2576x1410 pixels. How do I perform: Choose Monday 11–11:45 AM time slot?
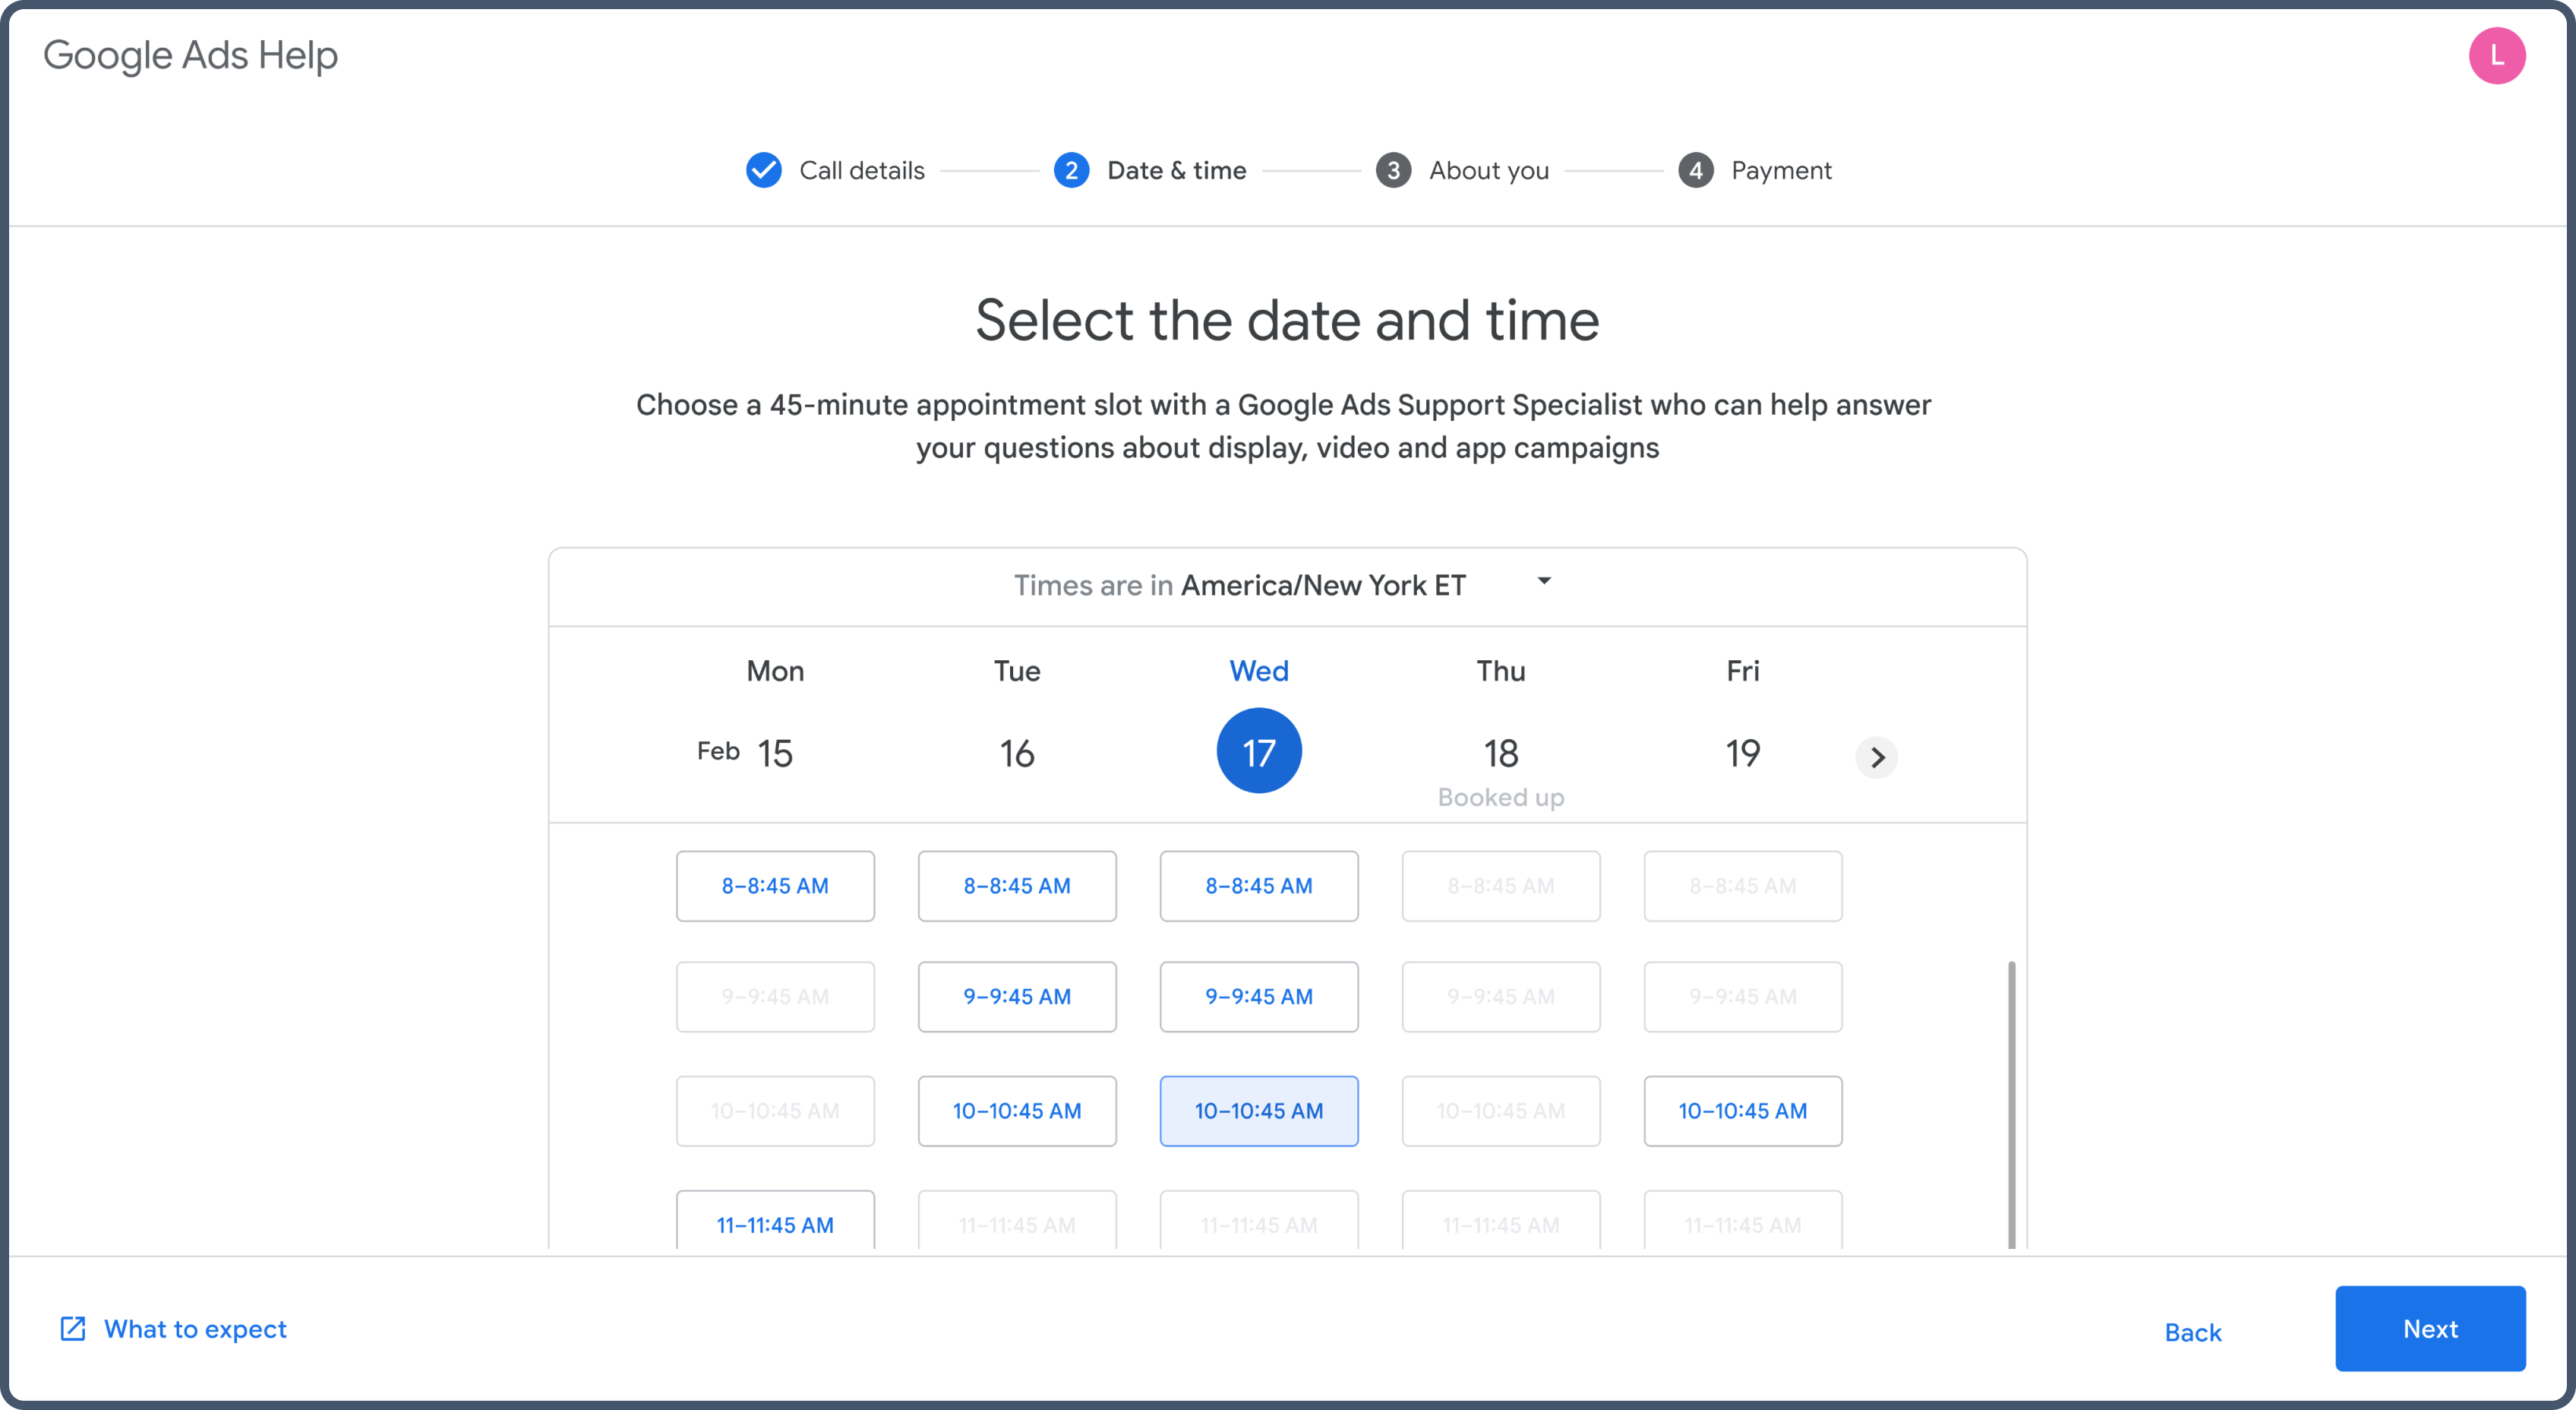click(775, 1223)
